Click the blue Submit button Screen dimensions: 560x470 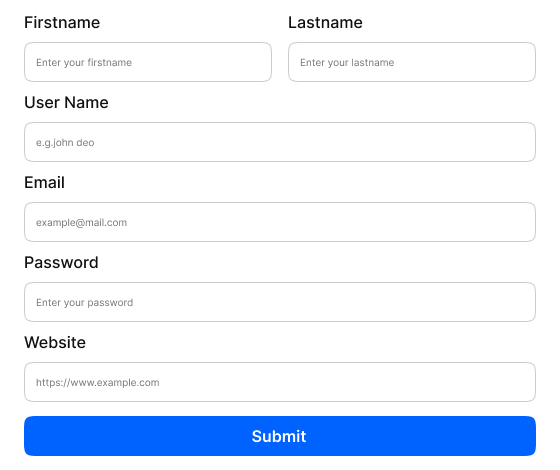280,436
